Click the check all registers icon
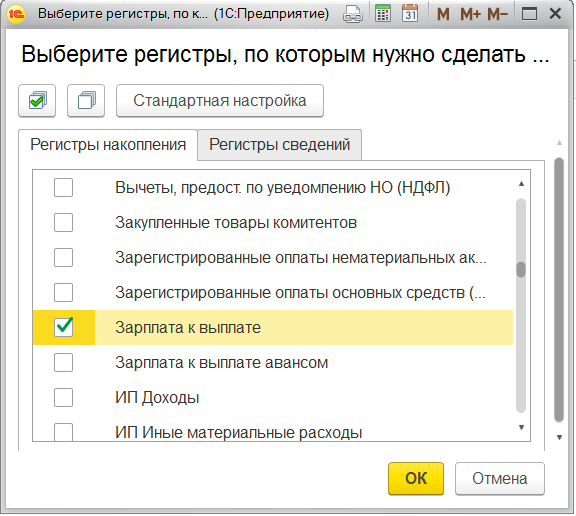The height and width of the screenshot is (516, 576). point(37,101)
